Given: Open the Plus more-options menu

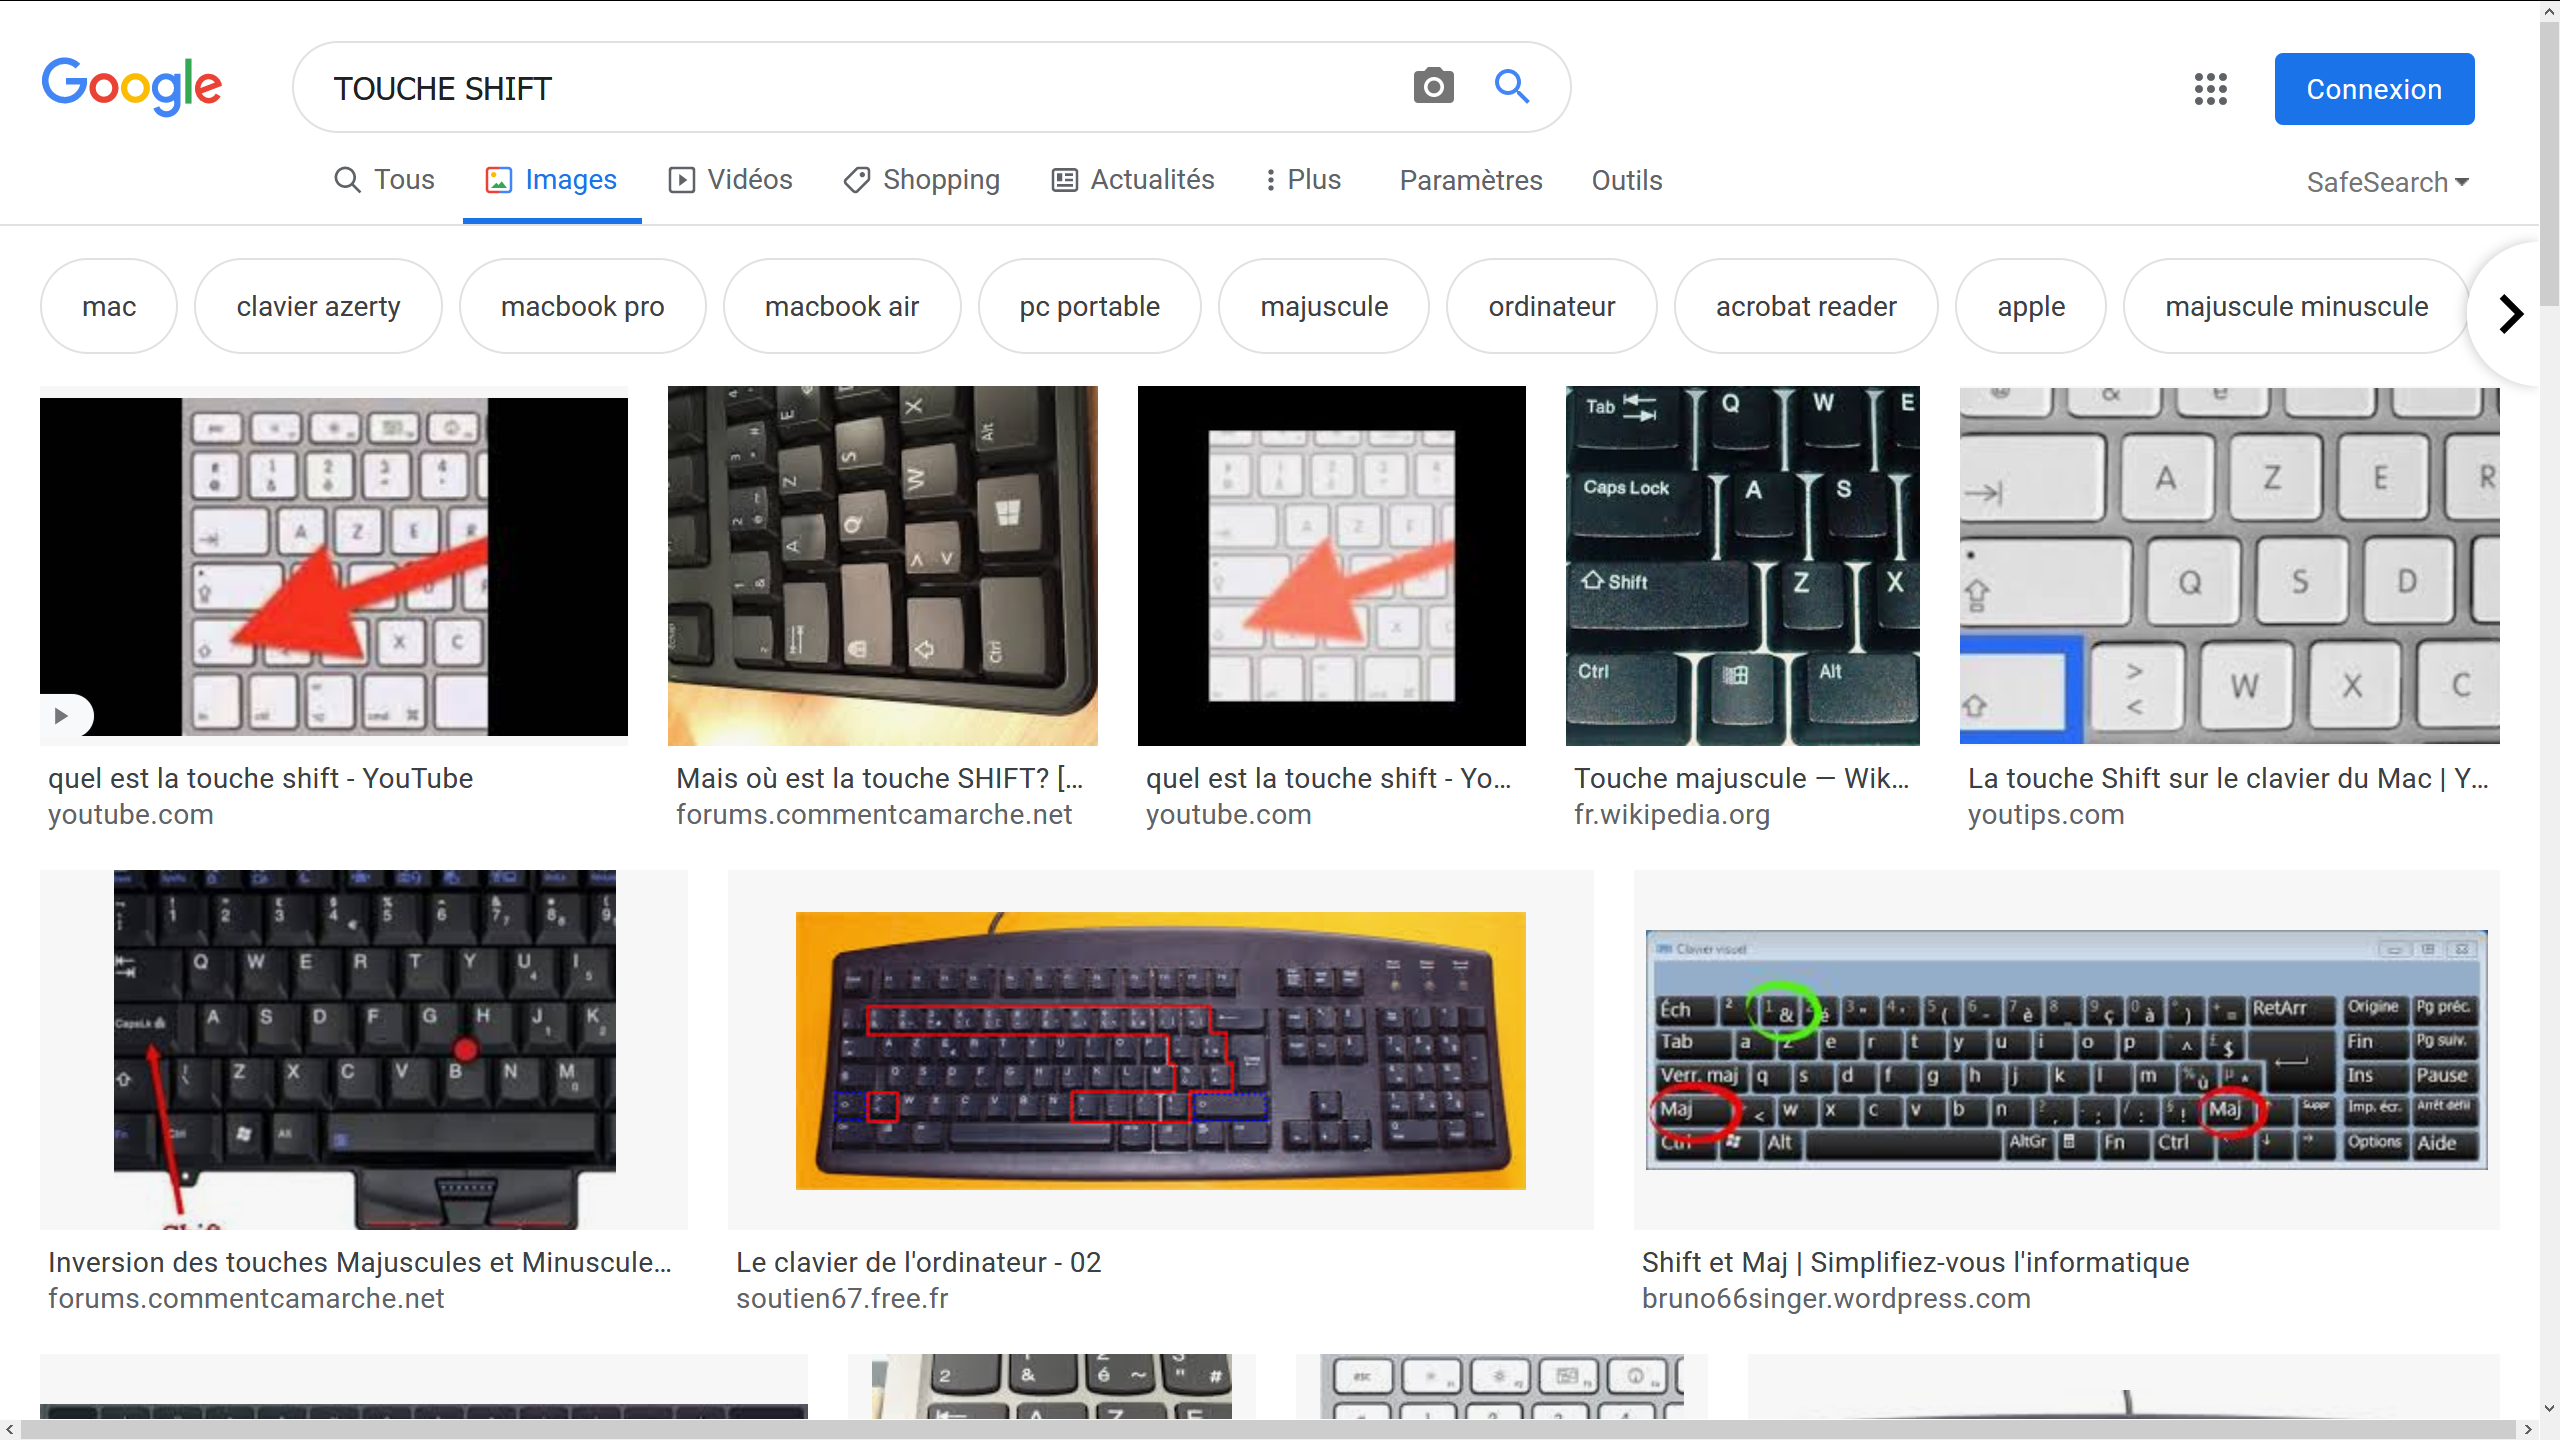Looking at the screenshot, I should point(1302,180).
